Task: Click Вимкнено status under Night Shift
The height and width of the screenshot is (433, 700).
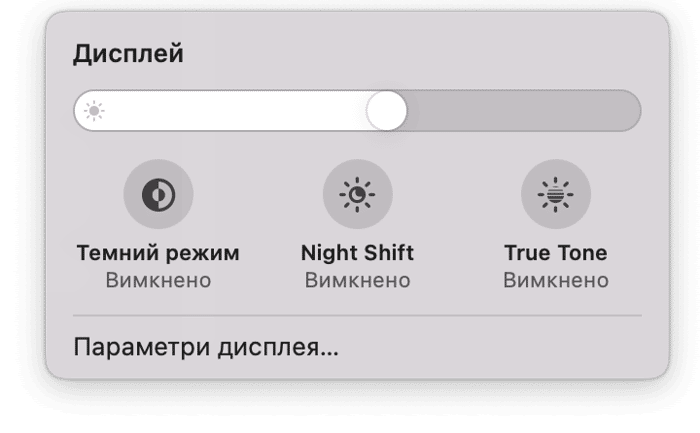Action: (357, 280)
